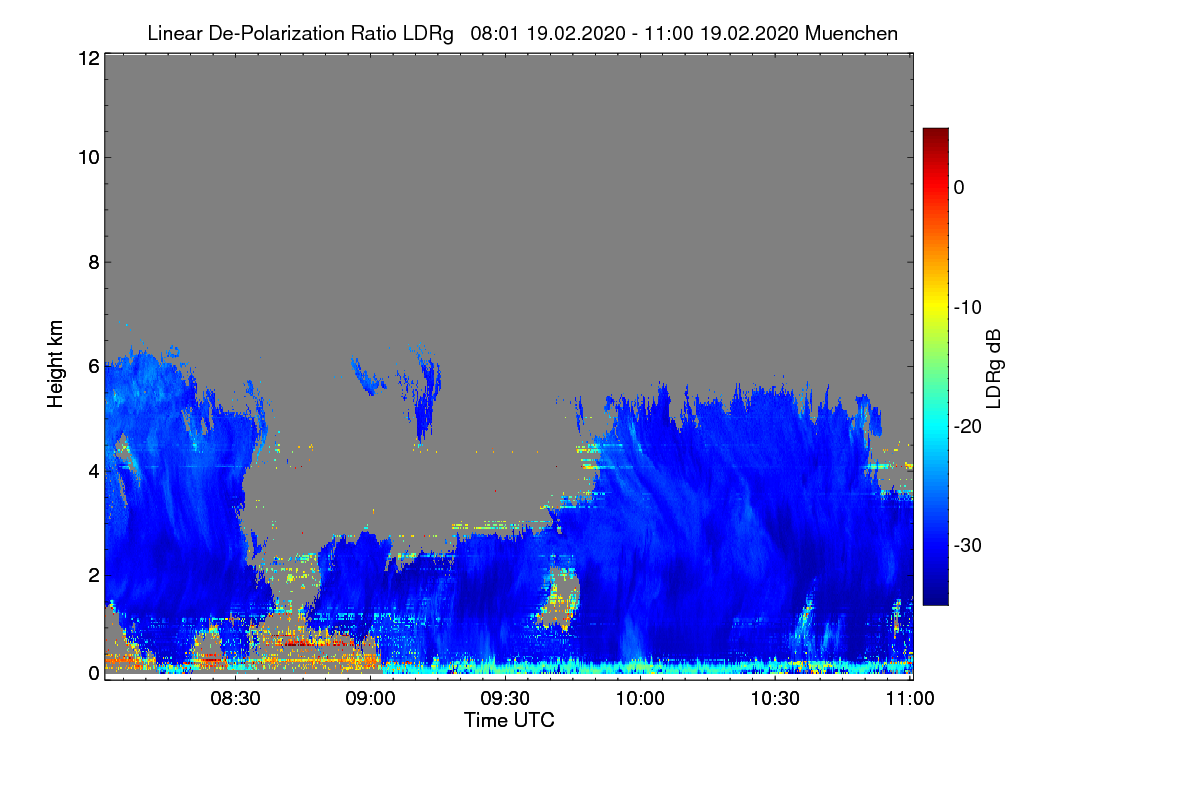Click the colorbar value 0 label

pyautogui.click(x=959, y=187)
